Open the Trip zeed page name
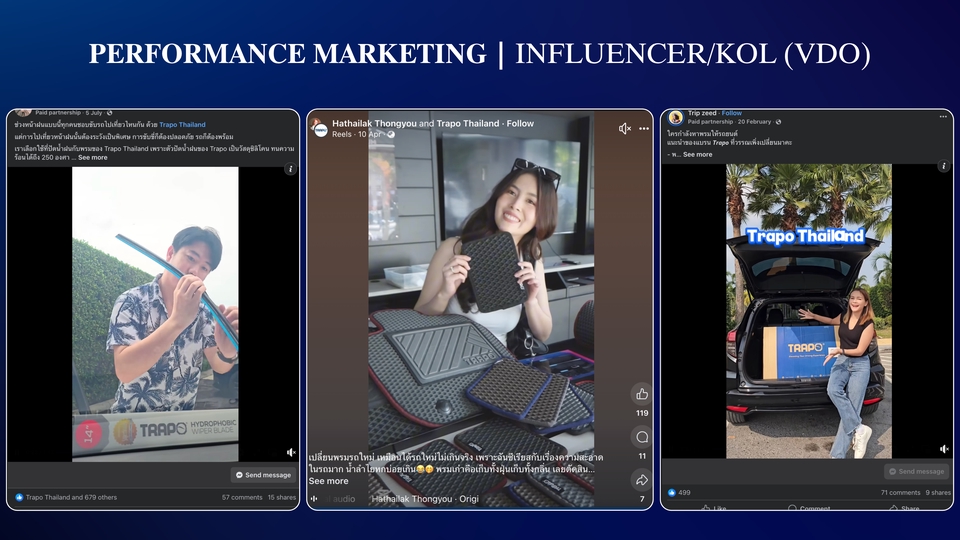 [702, 113]
